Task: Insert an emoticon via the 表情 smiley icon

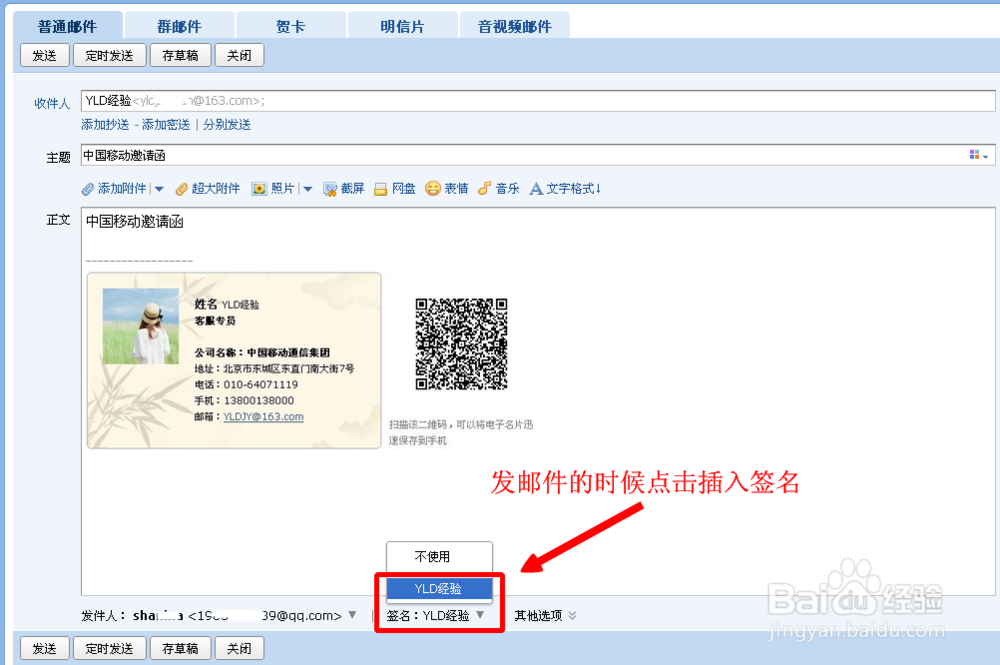Action: pos(430,188)
